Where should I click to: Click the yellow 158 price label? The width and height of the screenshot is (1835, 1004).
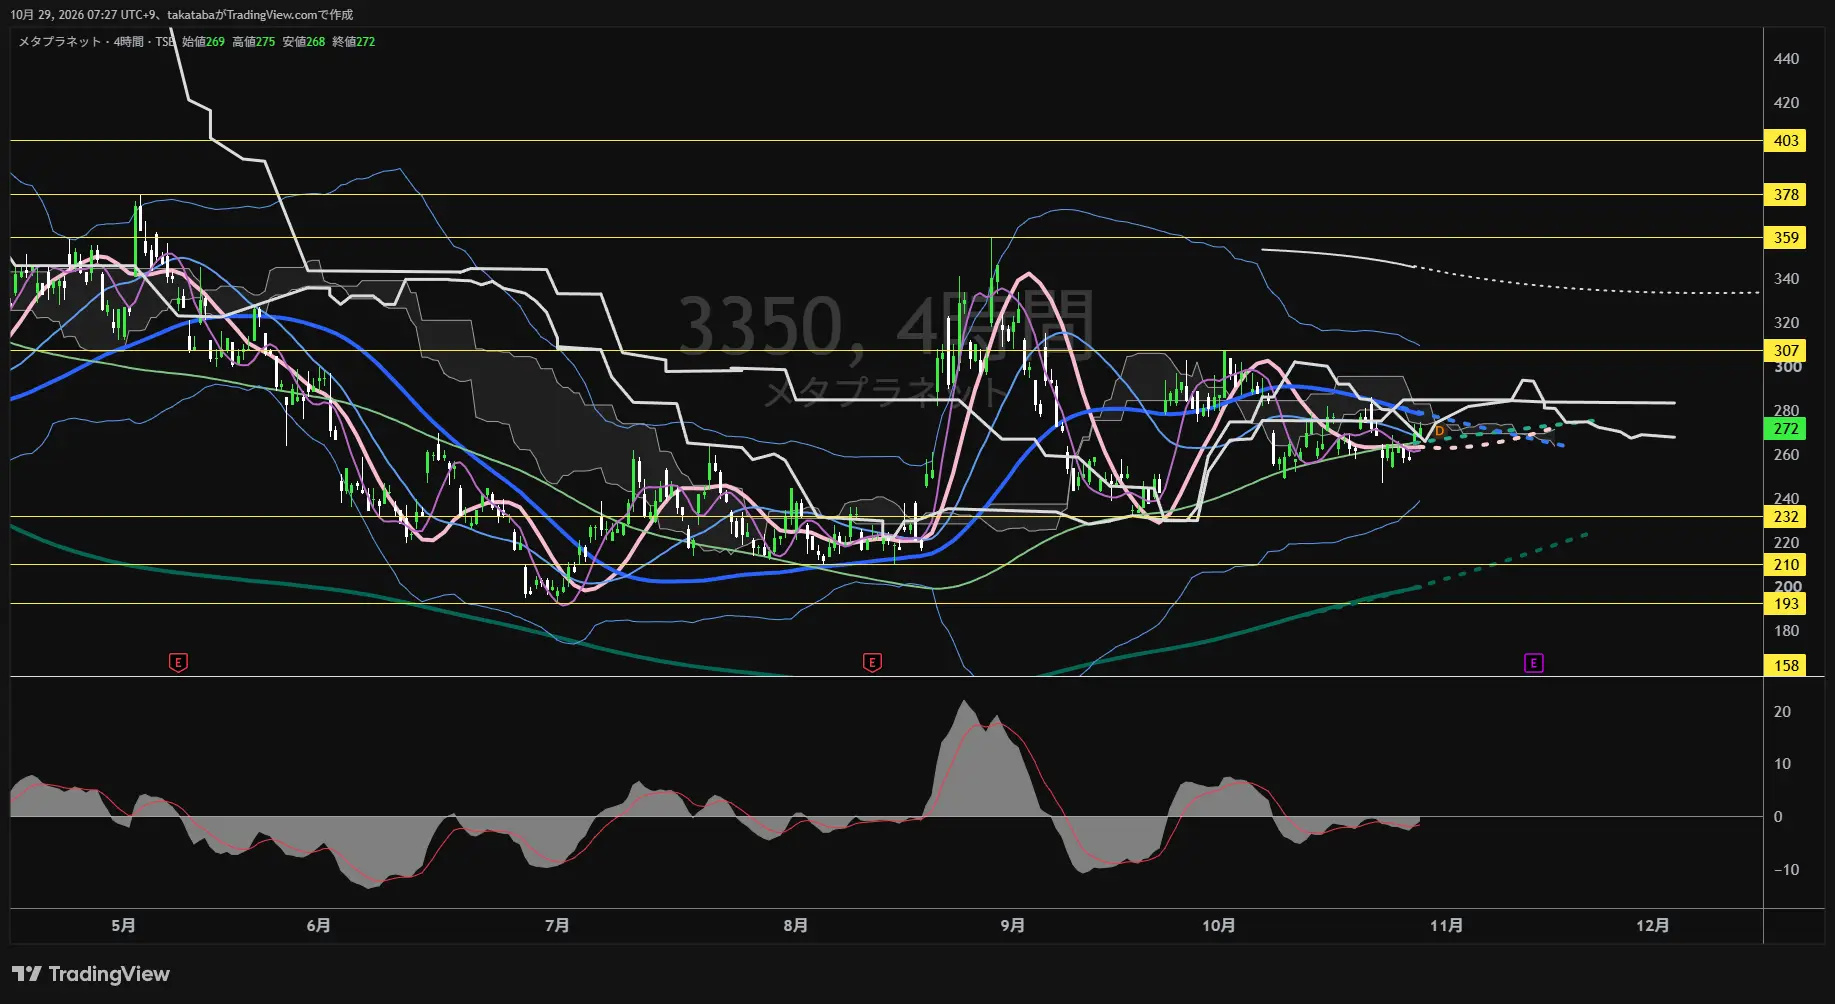[1786, 666]
